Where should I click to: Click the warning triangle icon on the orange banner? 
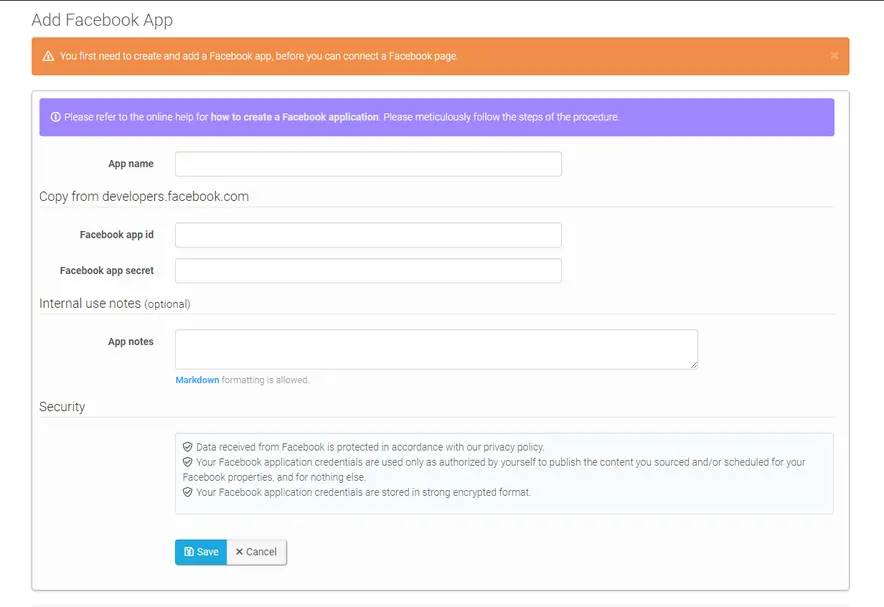pos(48,57)
